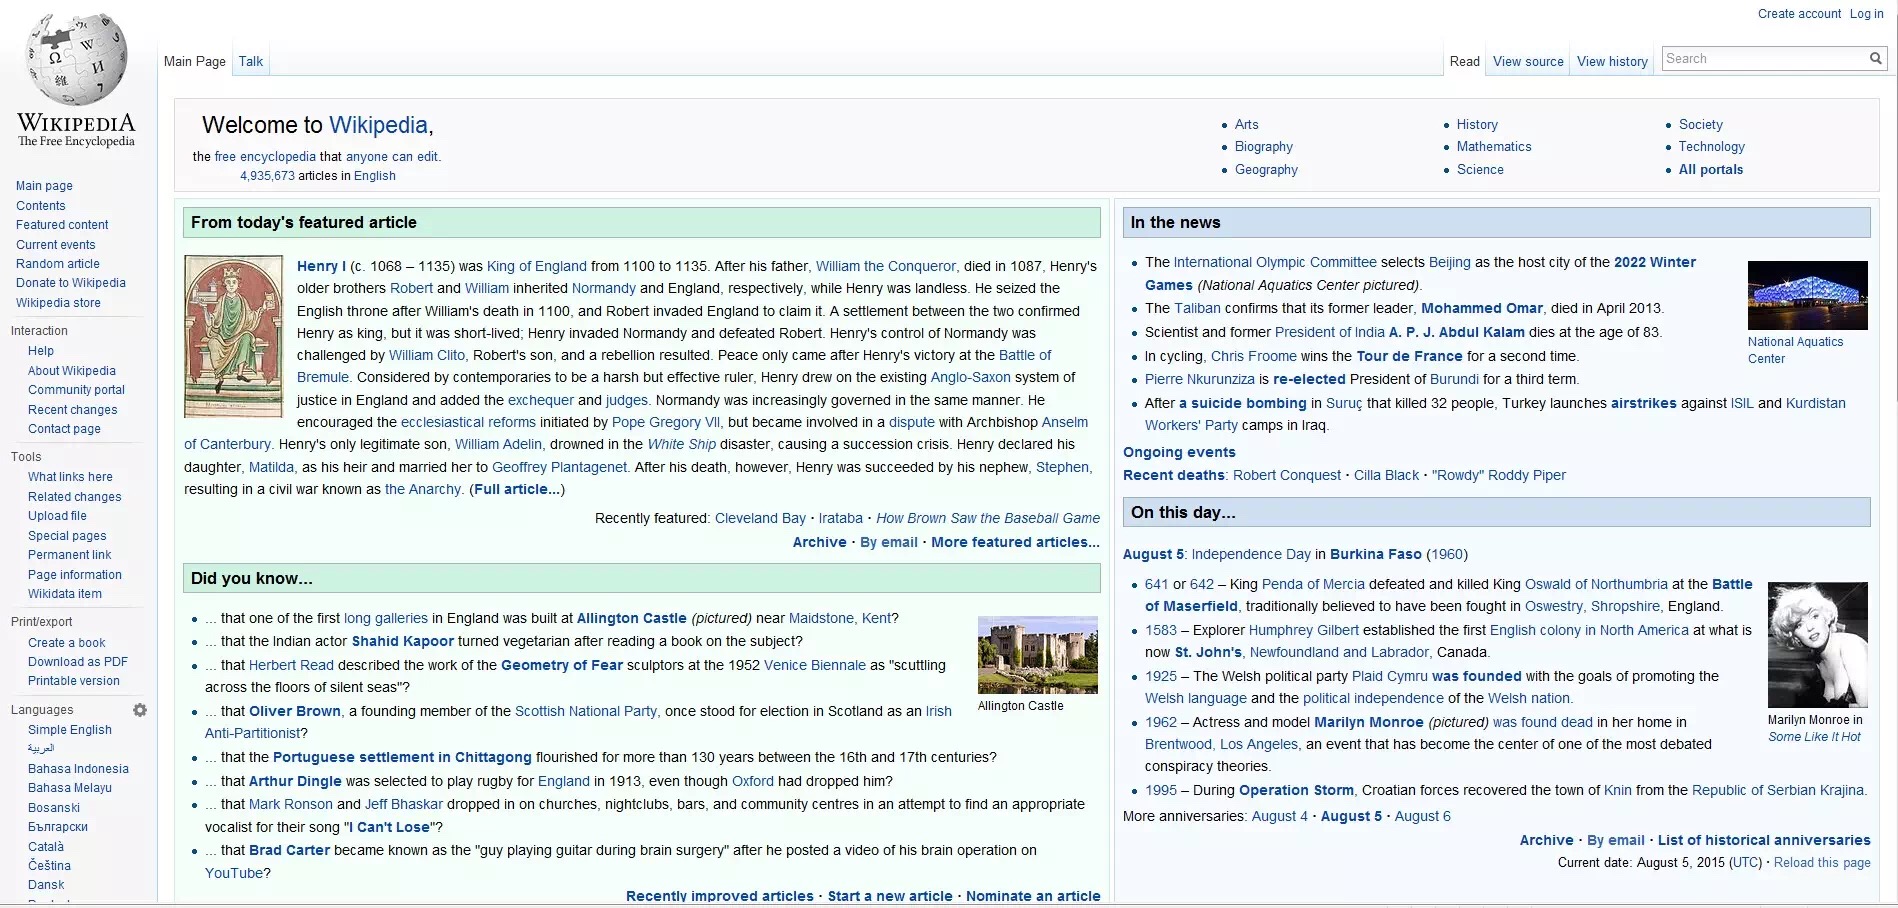Click the search magnifying glass icon
This screenshot has height=908, width=1898.
[x=1875, y=59]
